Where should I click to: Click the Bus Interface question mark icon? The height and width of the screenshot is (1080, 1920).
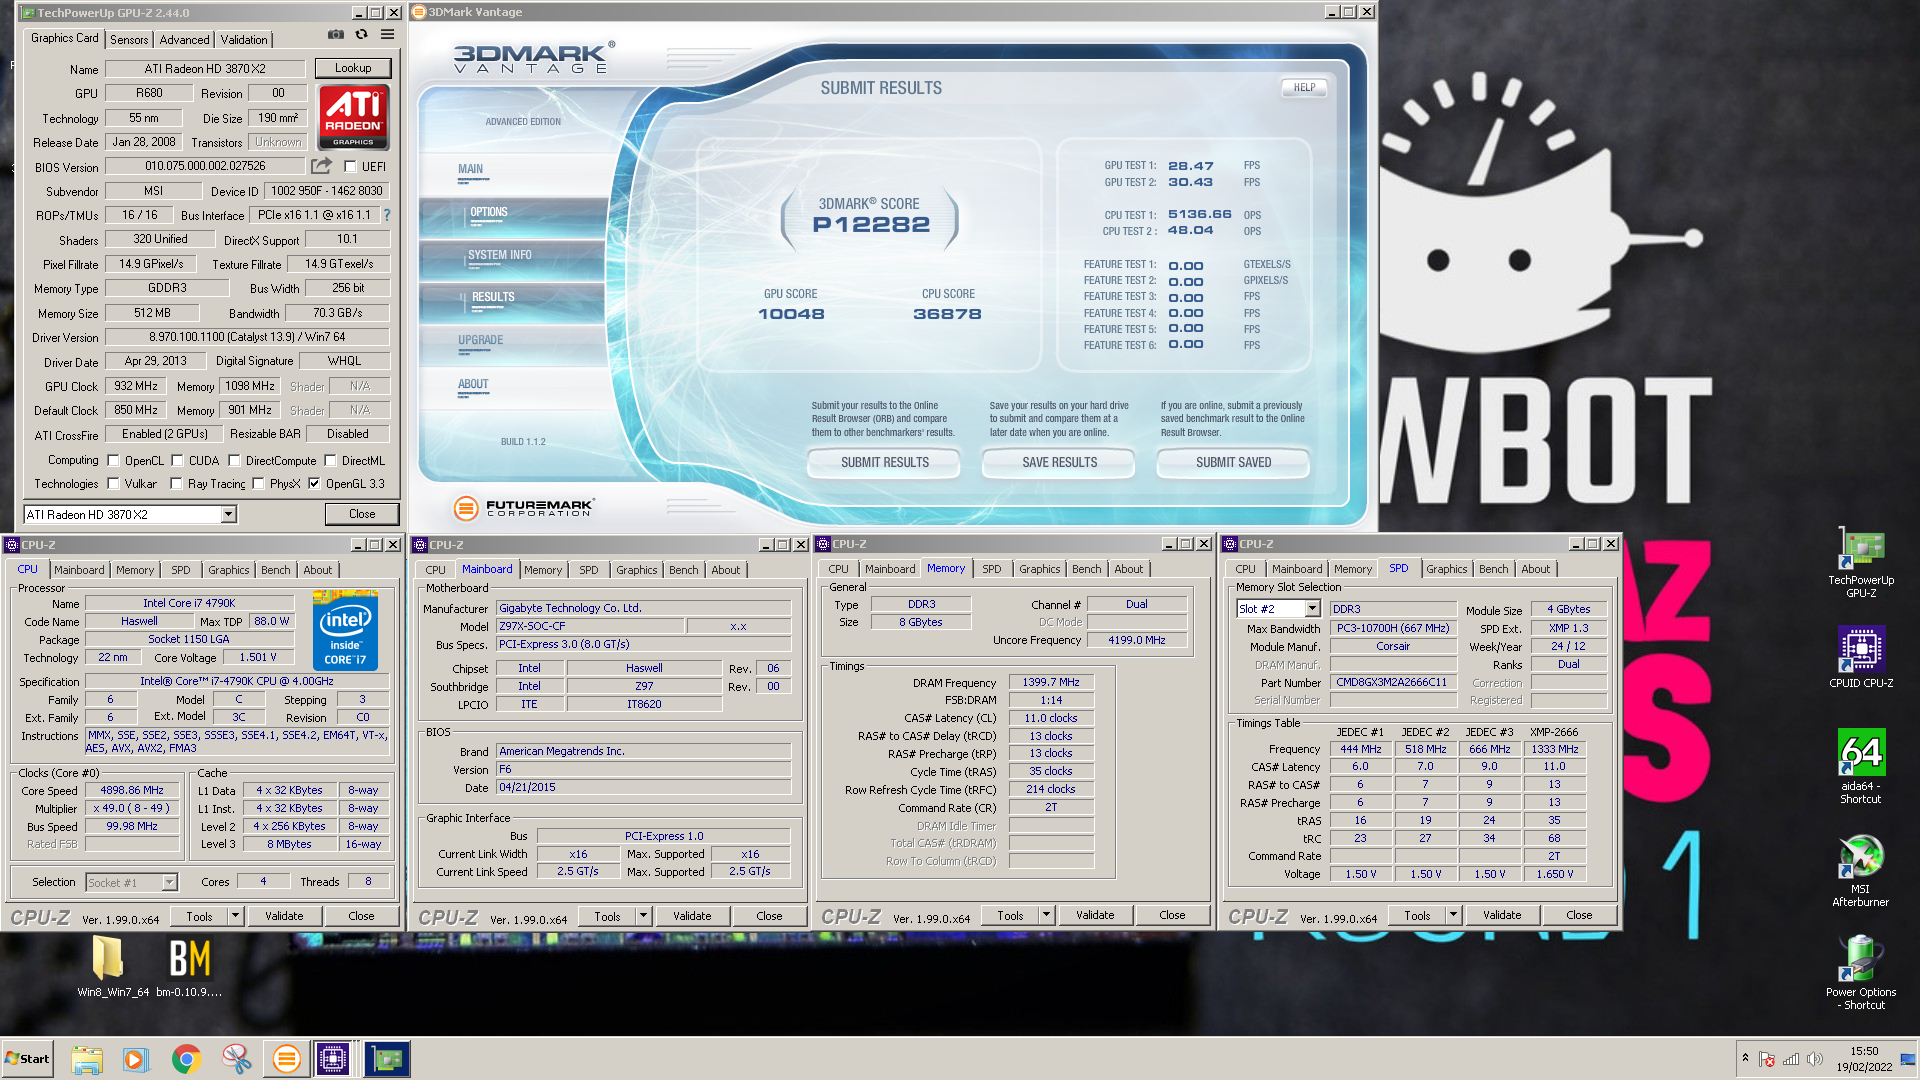[387, 215]
